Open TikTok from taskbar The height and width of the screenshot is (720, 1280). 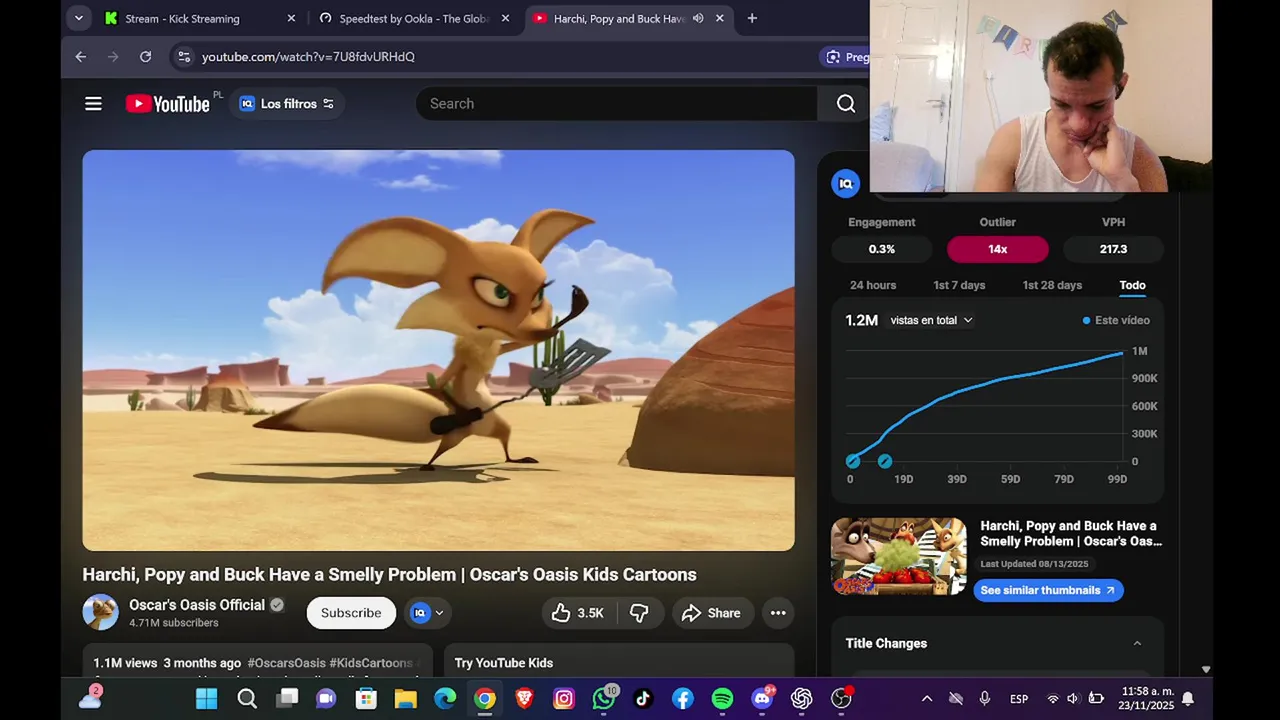(643, 698)
